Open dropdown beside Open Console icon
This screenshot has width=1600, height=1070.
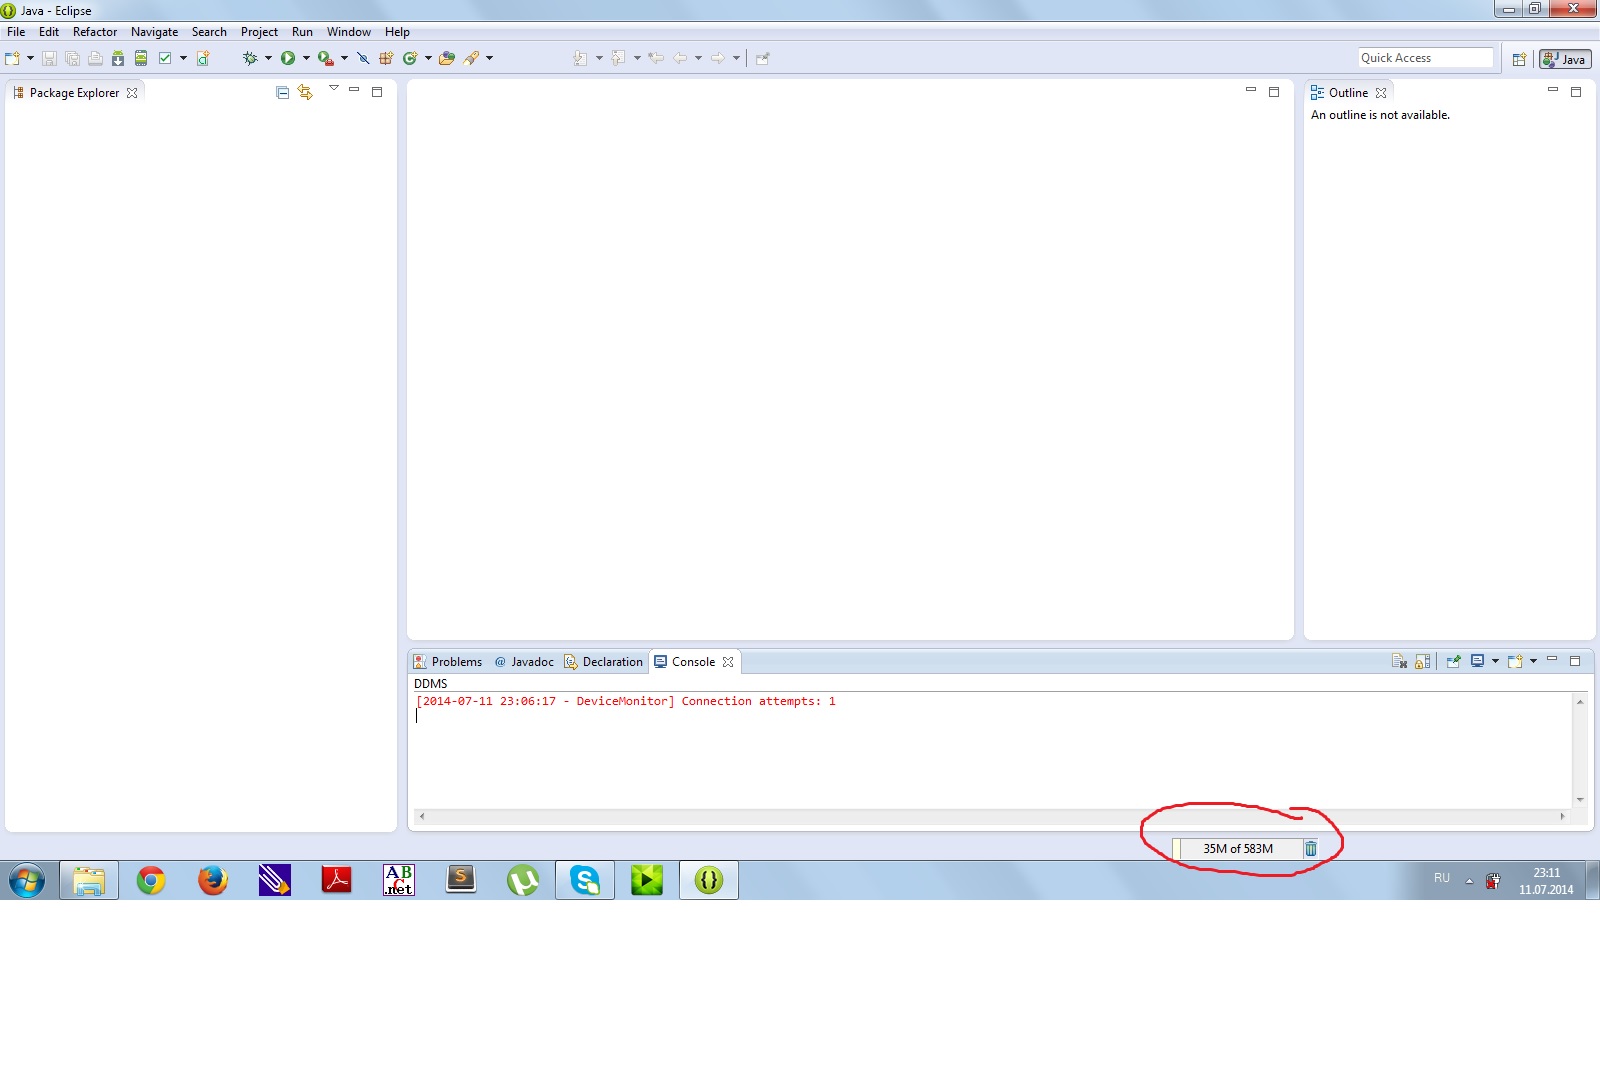pos(1533,661)
